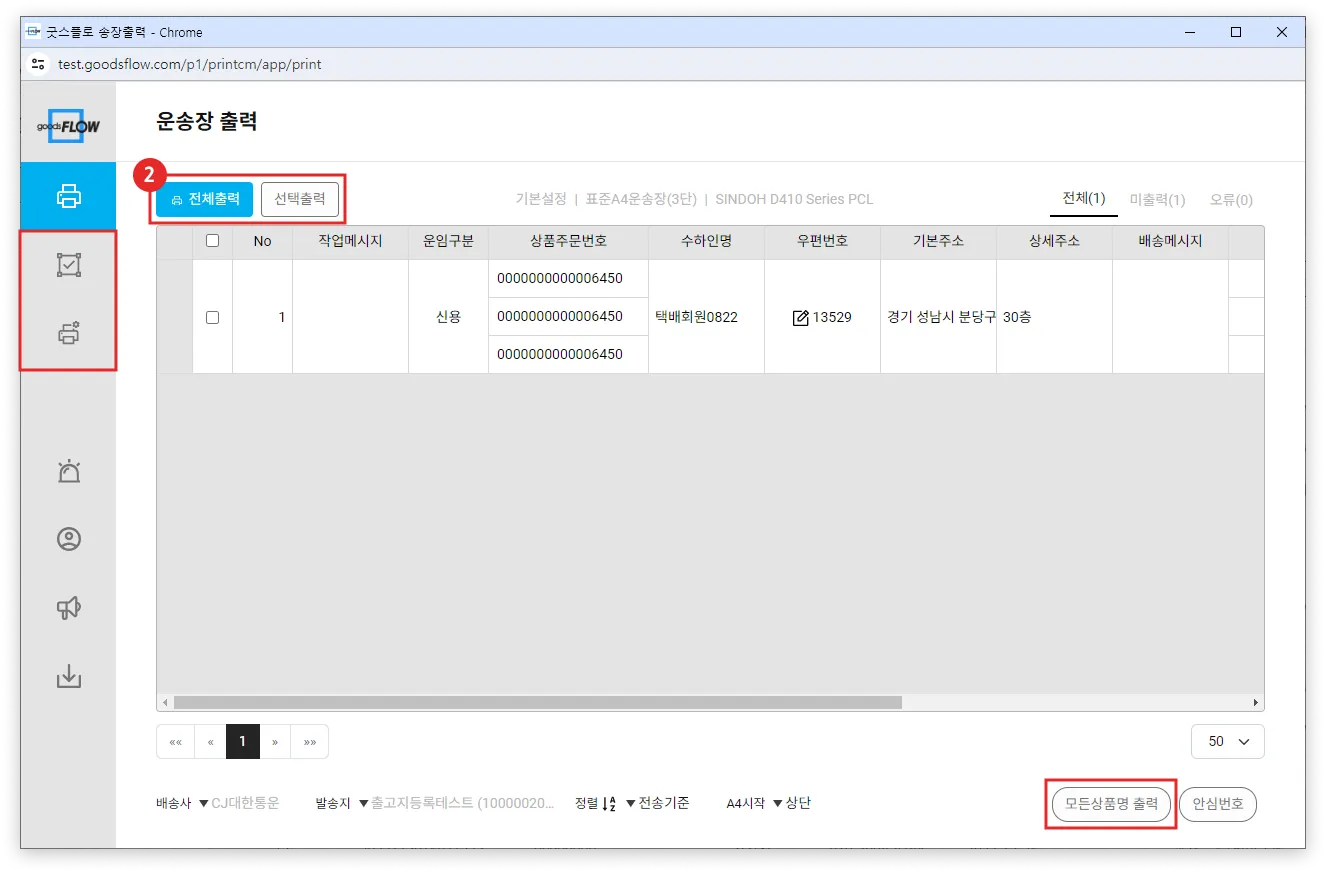Click the detail address cell 30층
1326x873 pixels.
pos(1054,317)
